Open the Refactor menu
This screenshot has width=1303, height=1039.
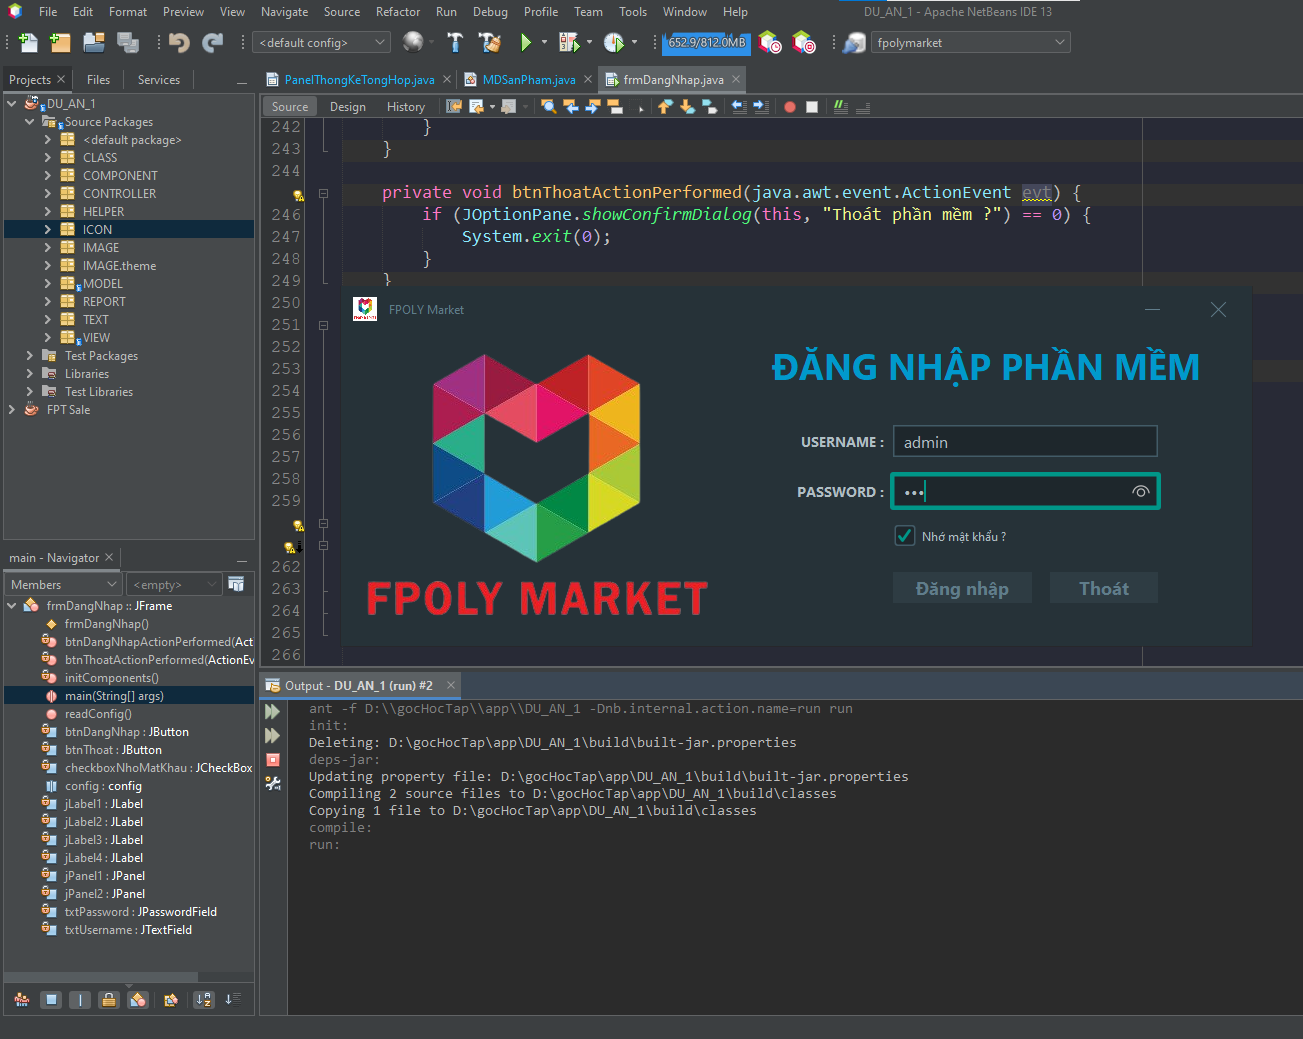coord(397,12)
